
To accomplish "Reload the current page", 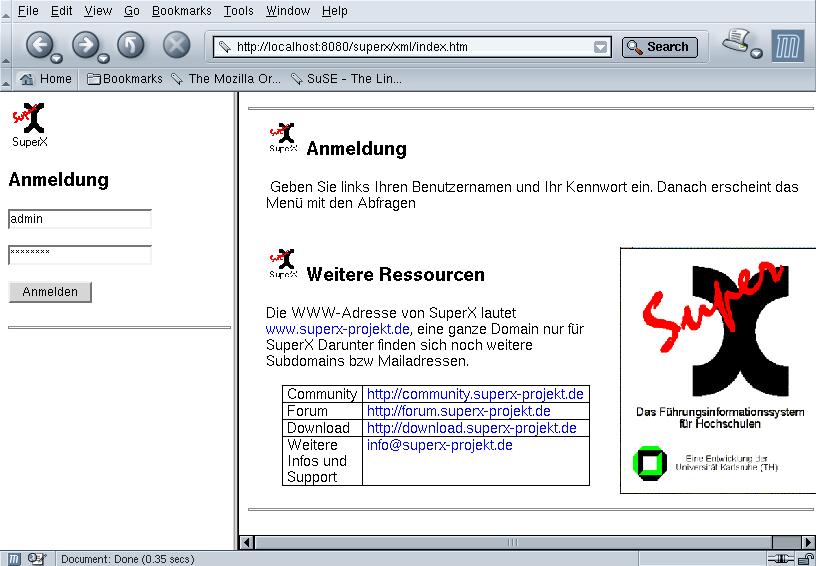I will tap(131, 45).
